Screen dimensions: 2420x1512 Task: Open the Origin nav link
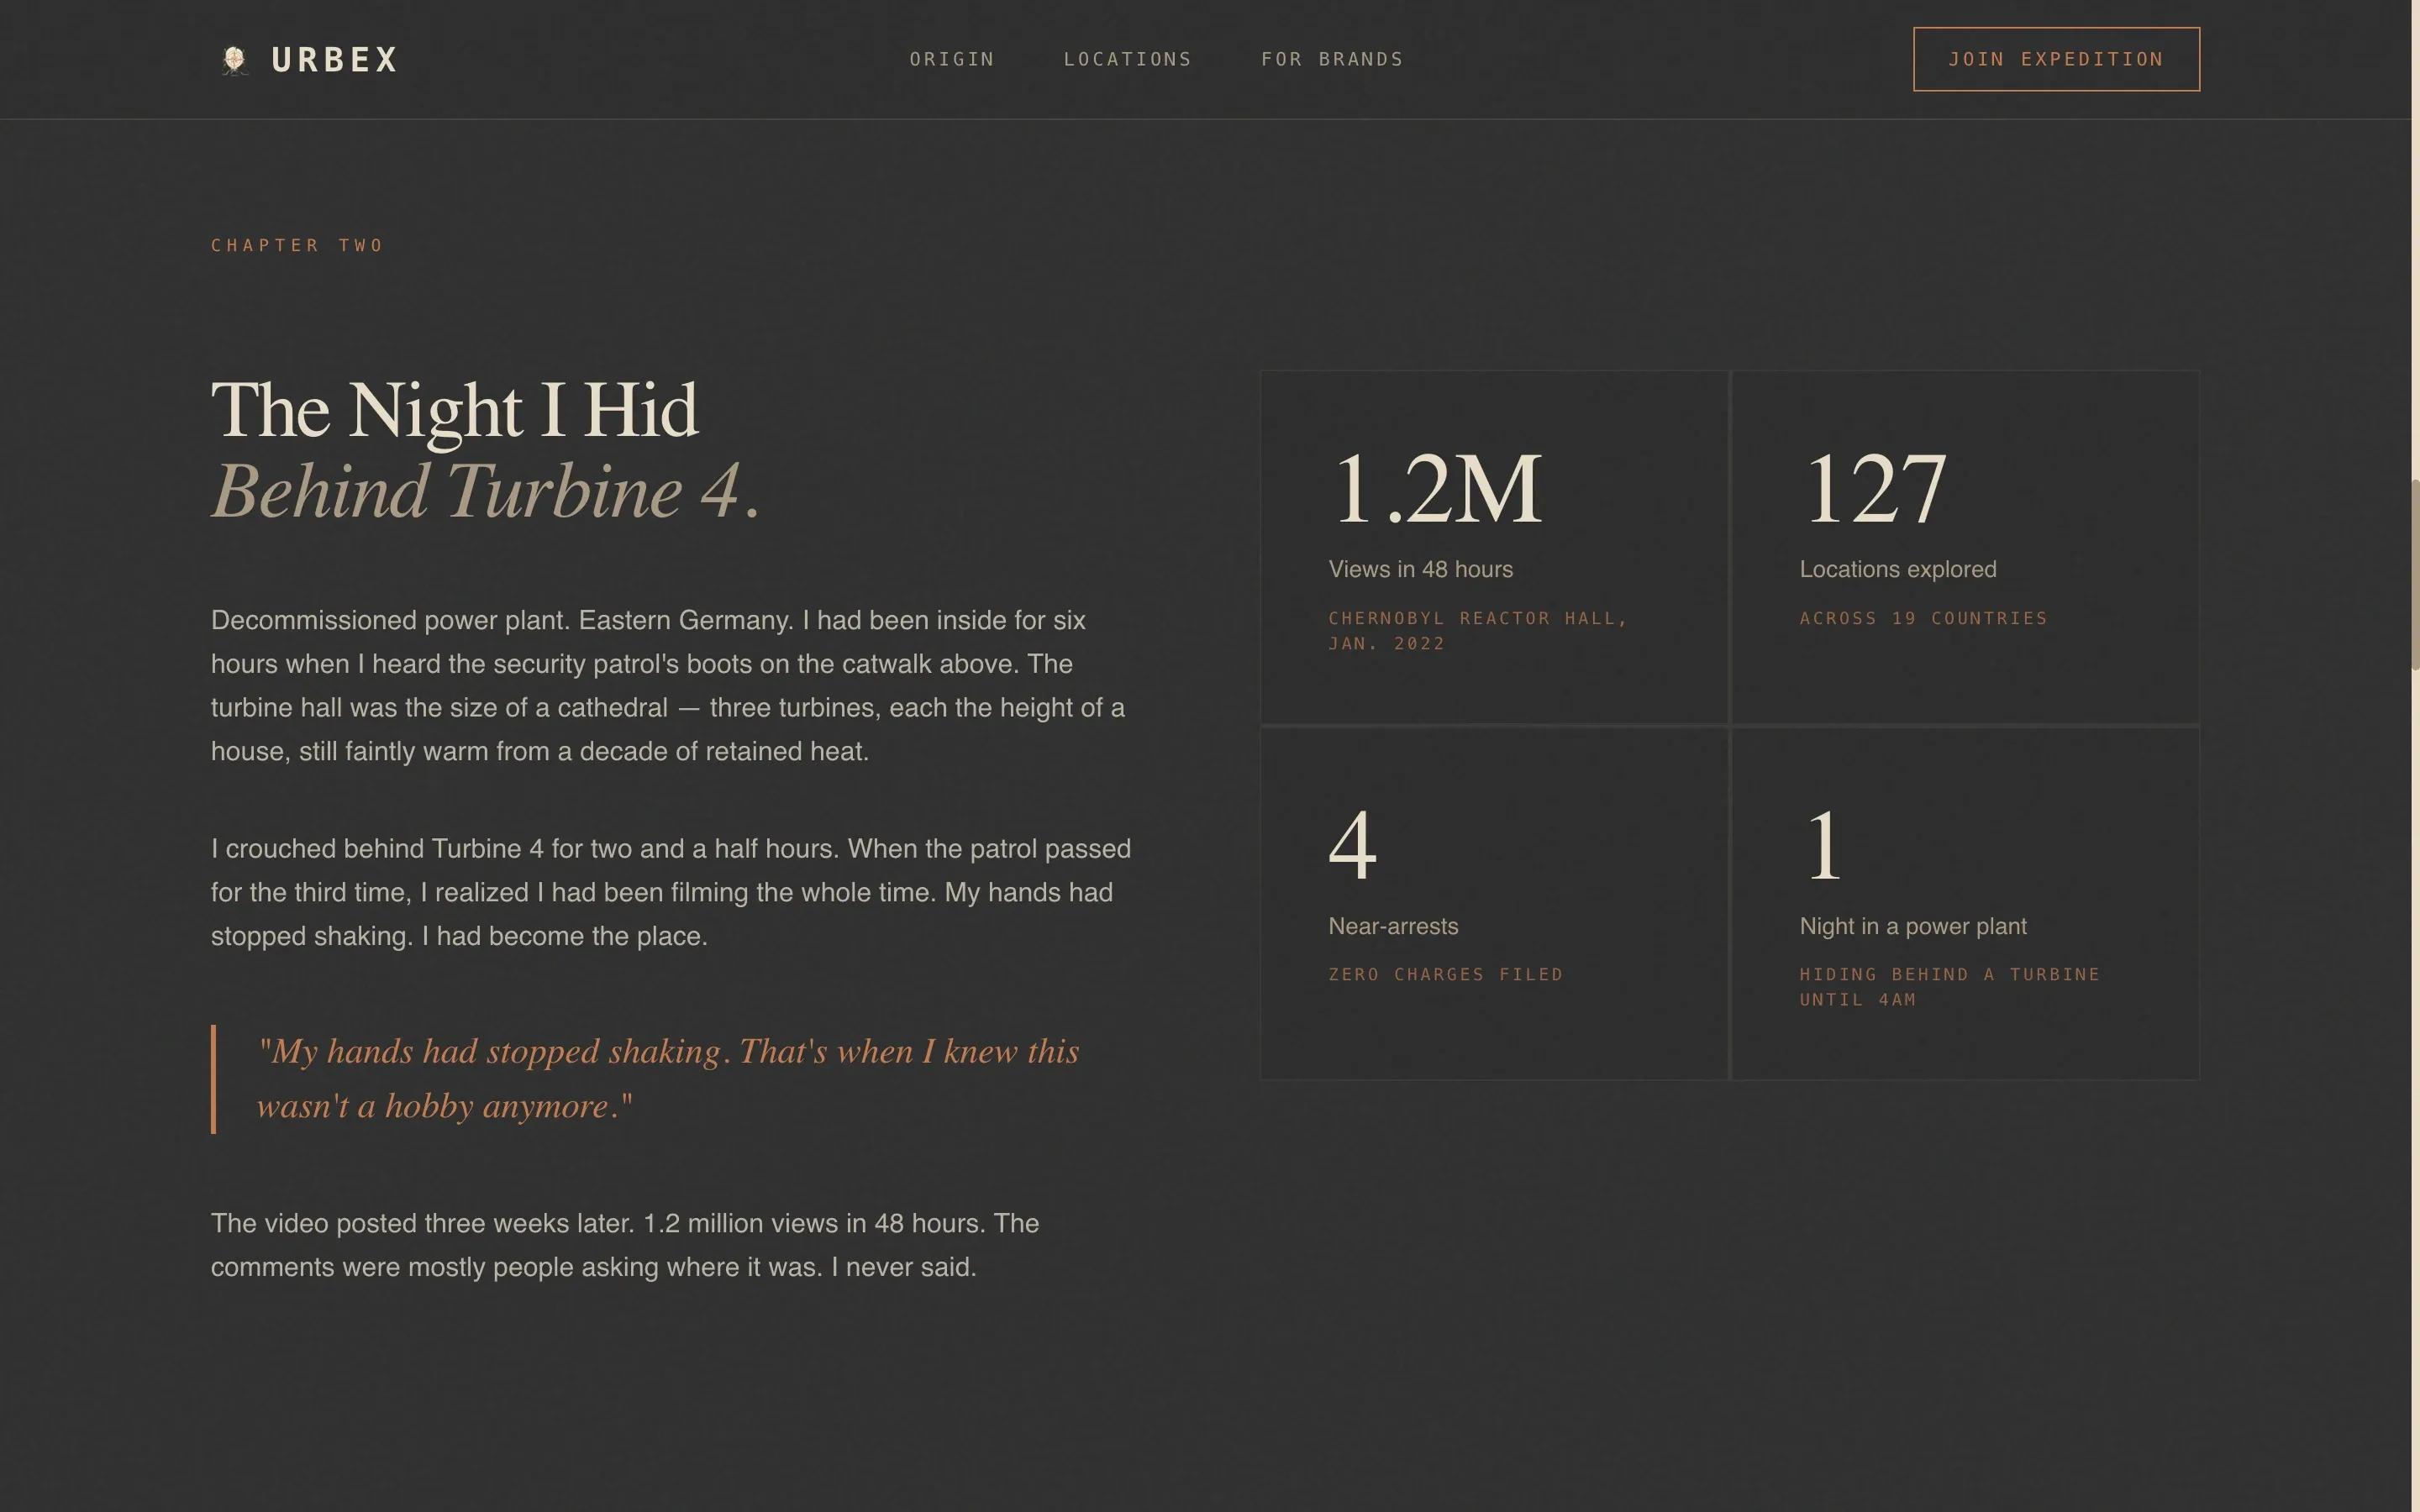pyautogui.click(x=952, y=59)
